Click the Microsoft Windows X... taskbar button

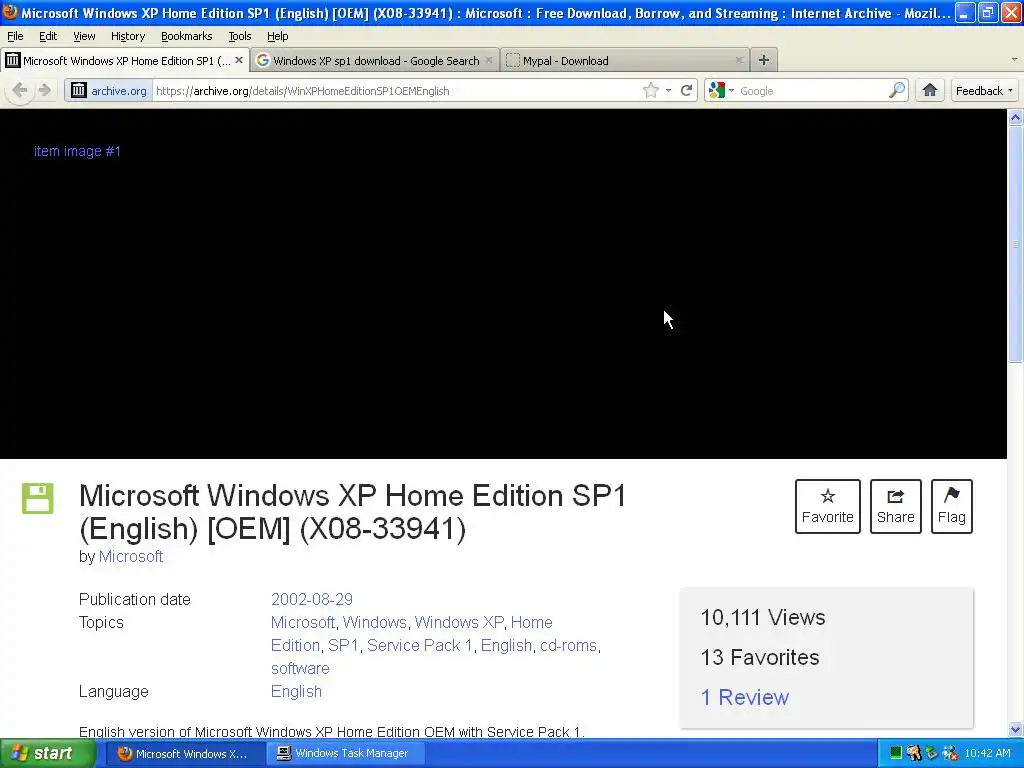tap(185, 753)
